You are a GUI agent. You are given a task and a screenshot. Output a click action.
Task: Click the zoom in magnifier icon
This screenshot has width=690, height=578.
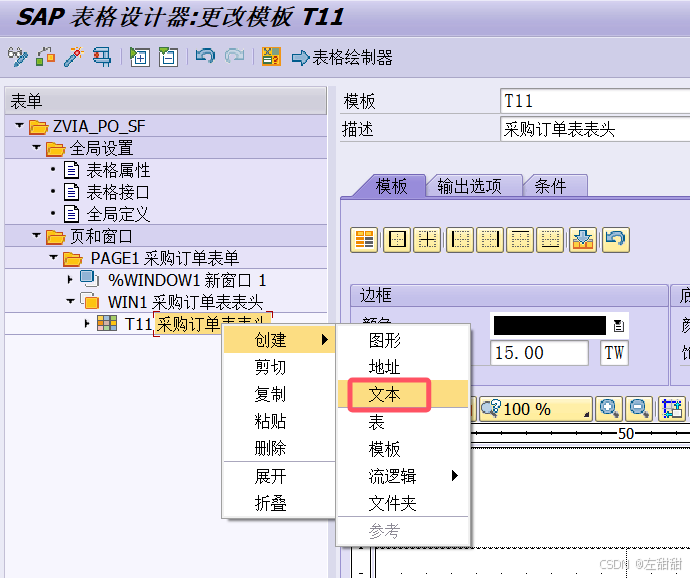(x=609, y=409)
